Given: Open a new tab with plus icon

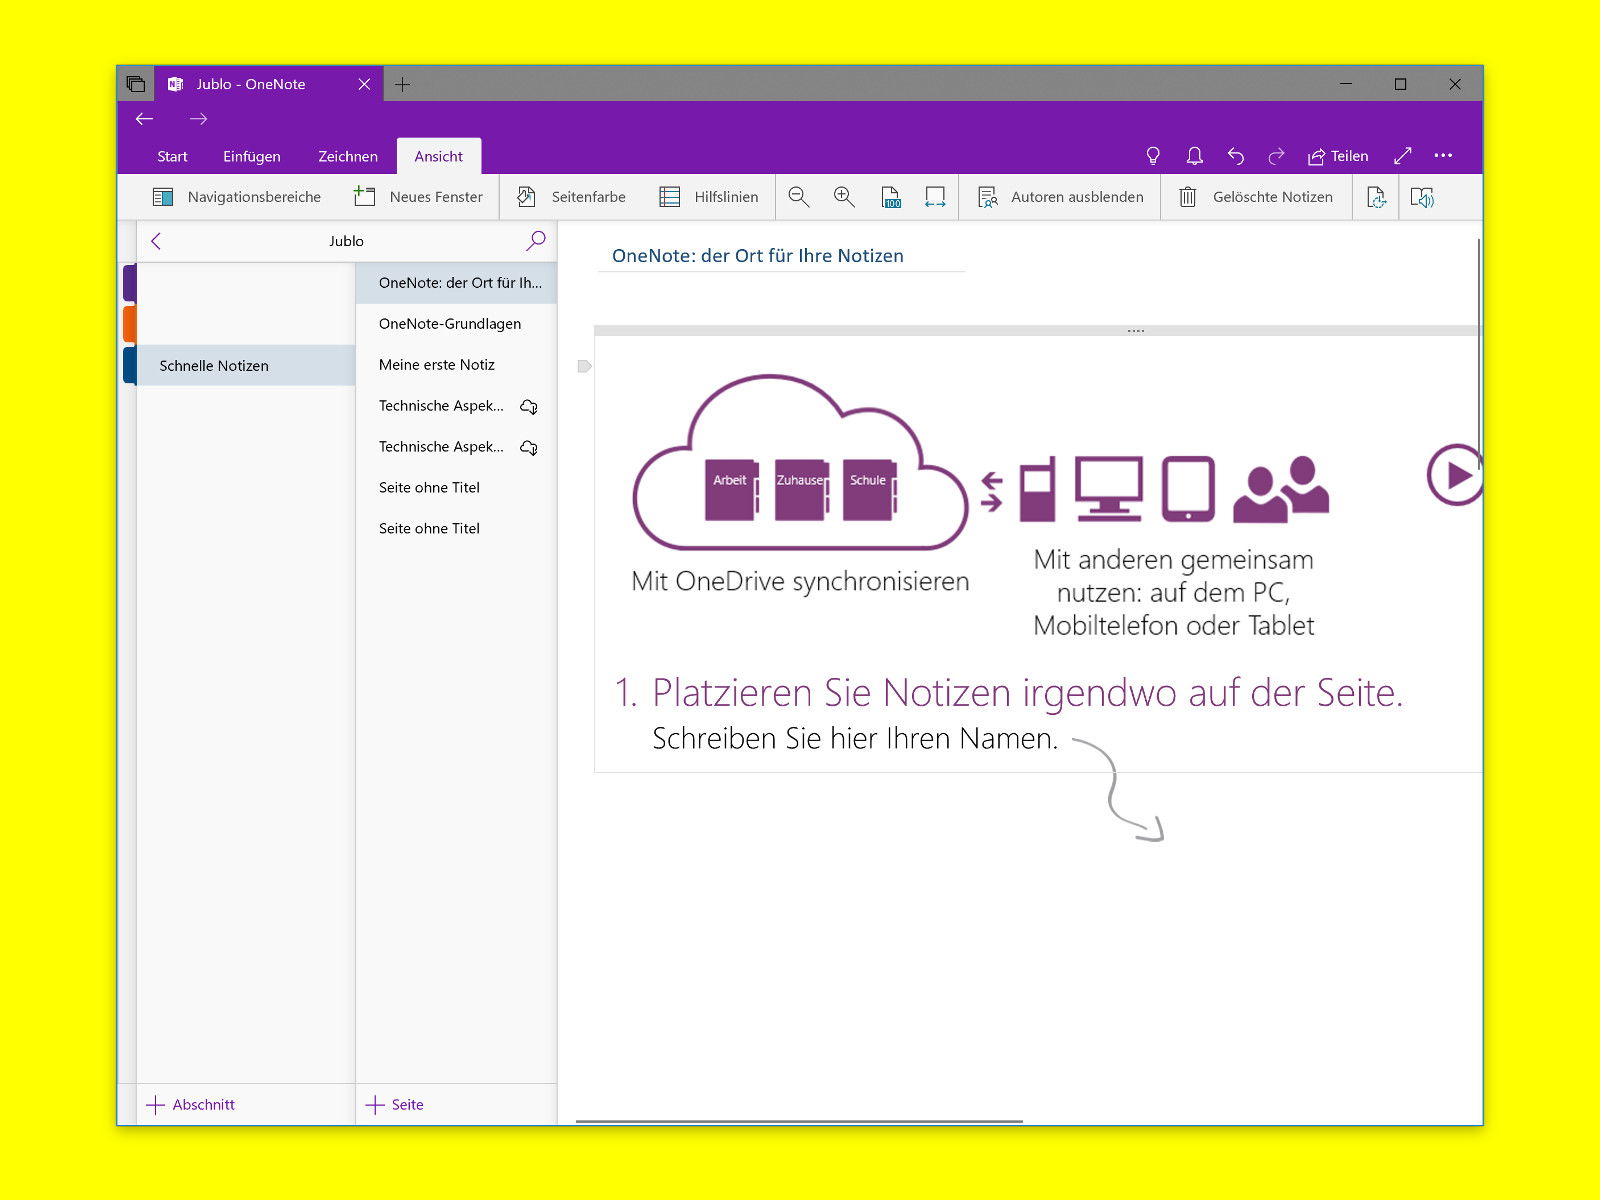Looking at the screenshot, I should coord(402,84).
